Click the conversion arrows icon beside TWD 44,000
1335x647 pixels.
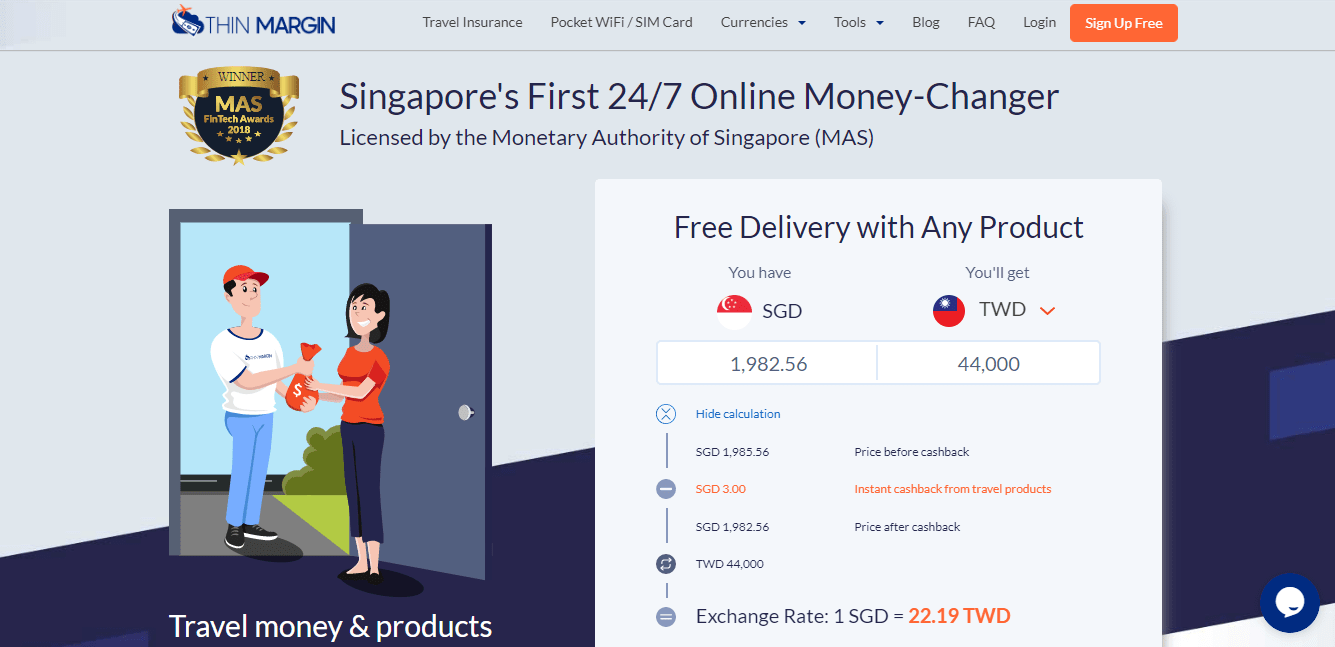pyautogui.click(x=666, y=564)
